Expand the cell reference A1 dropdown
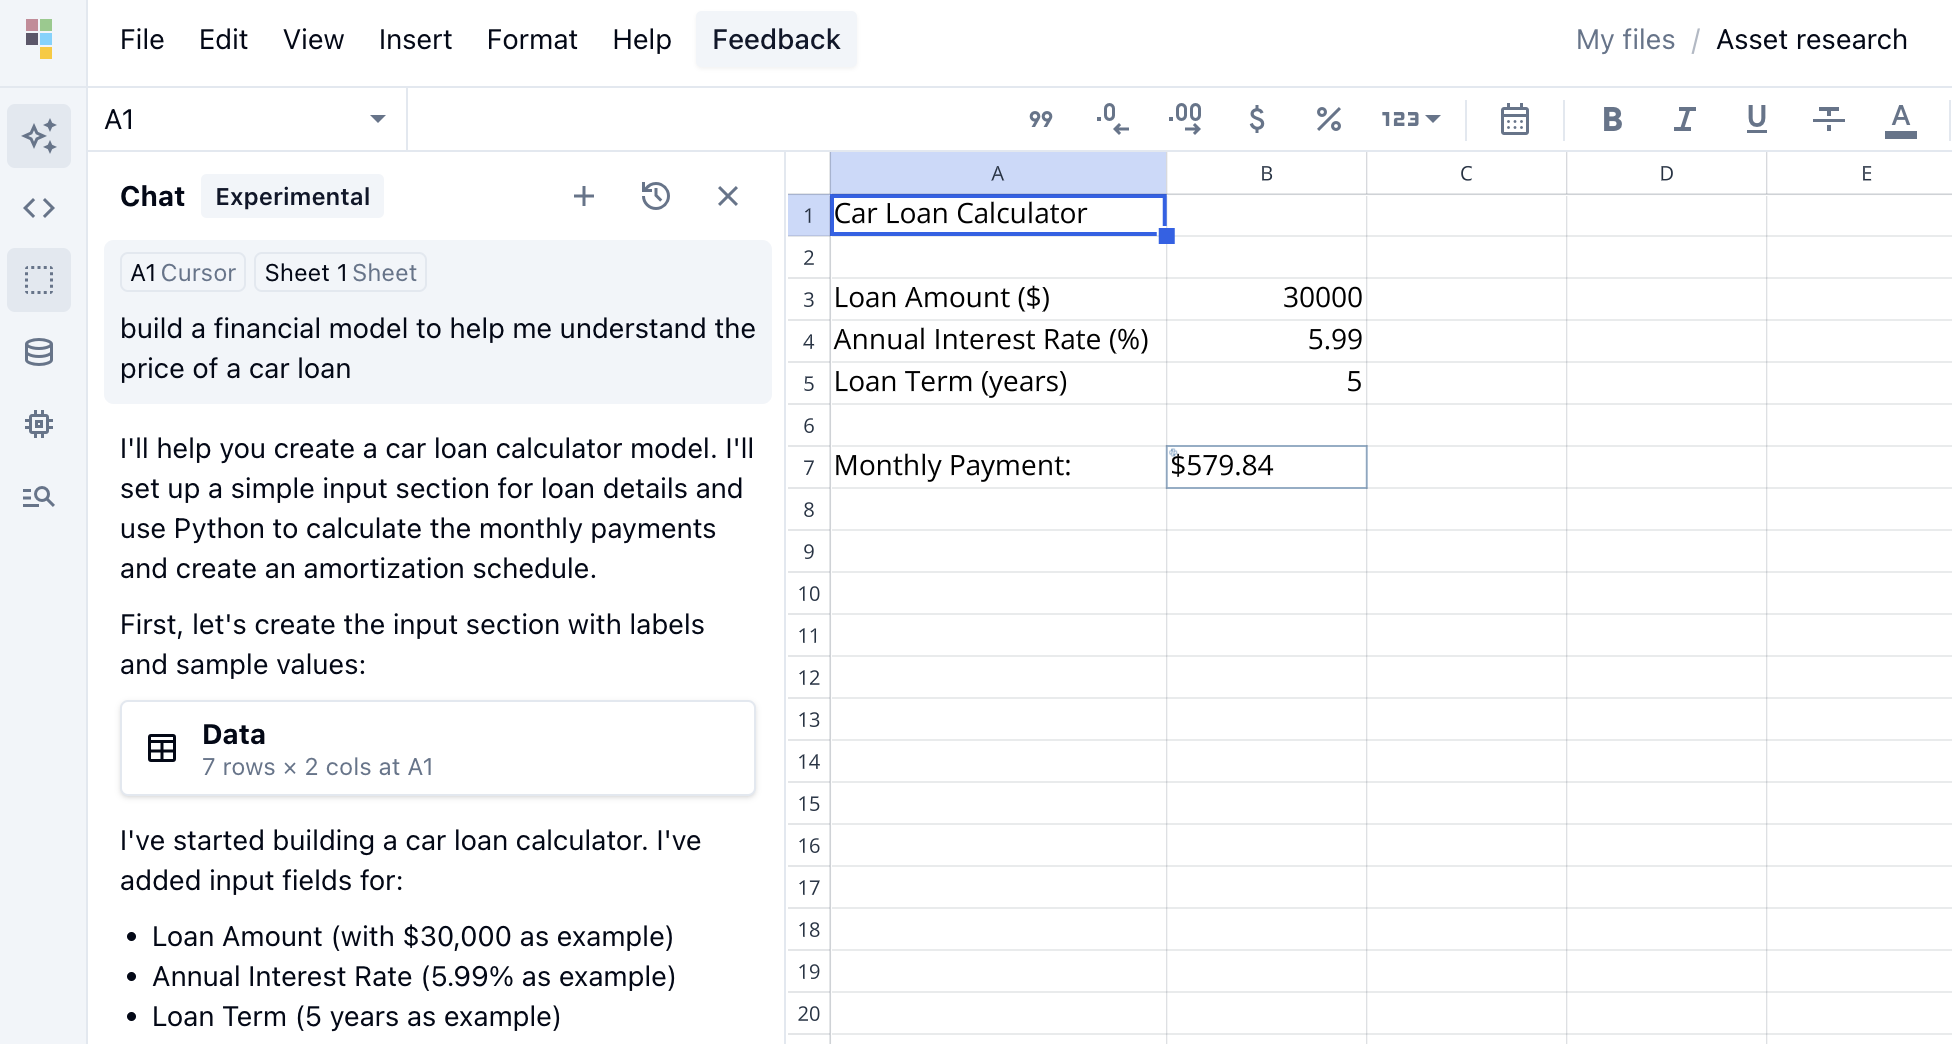This screenshot has height=1044, width=1952. click(378, 119)
